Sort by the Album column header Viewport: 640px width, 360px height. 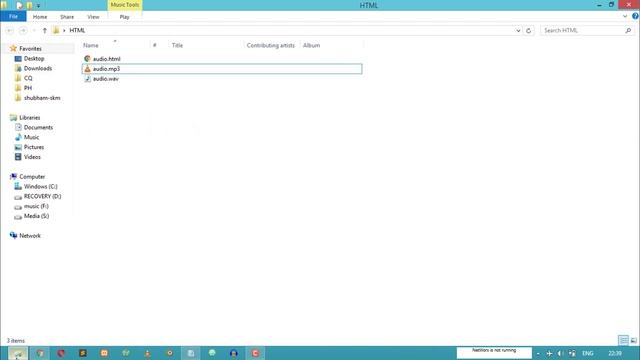pos(311,45)
